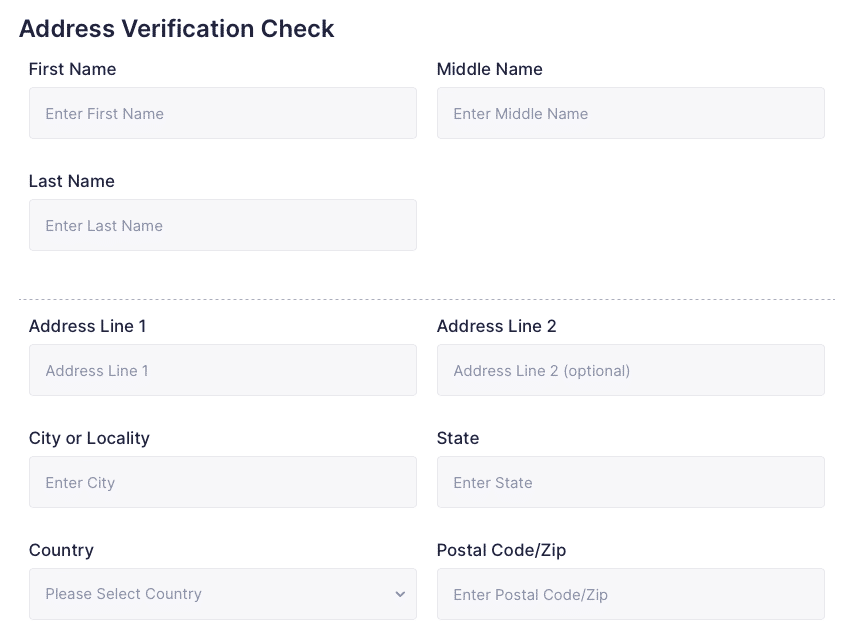
Task: Click the Address Verification Check heading
Action: 176,28
